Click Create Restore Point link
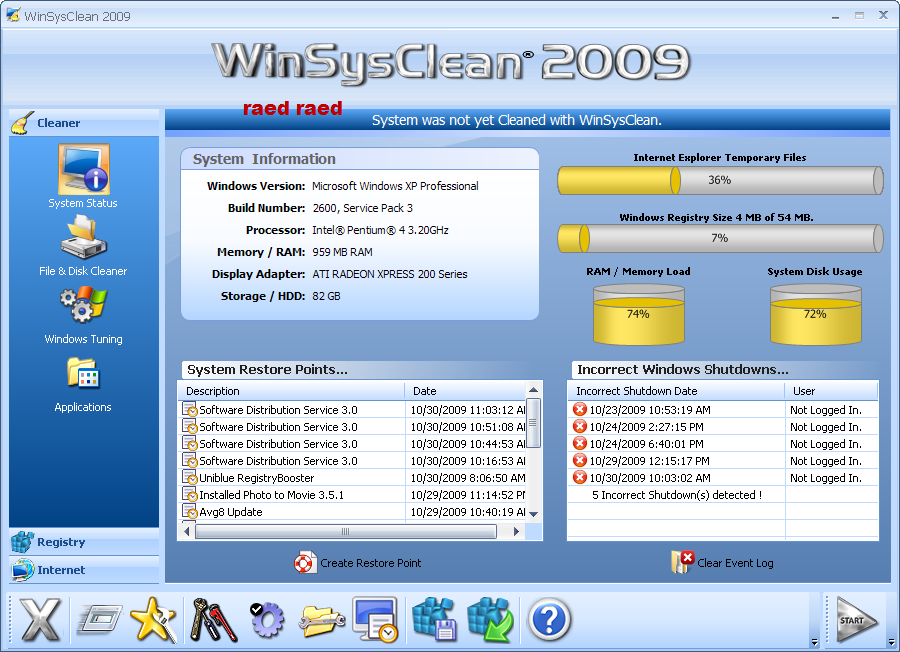This screenshot has height=652, width=900. pos(370,563)
